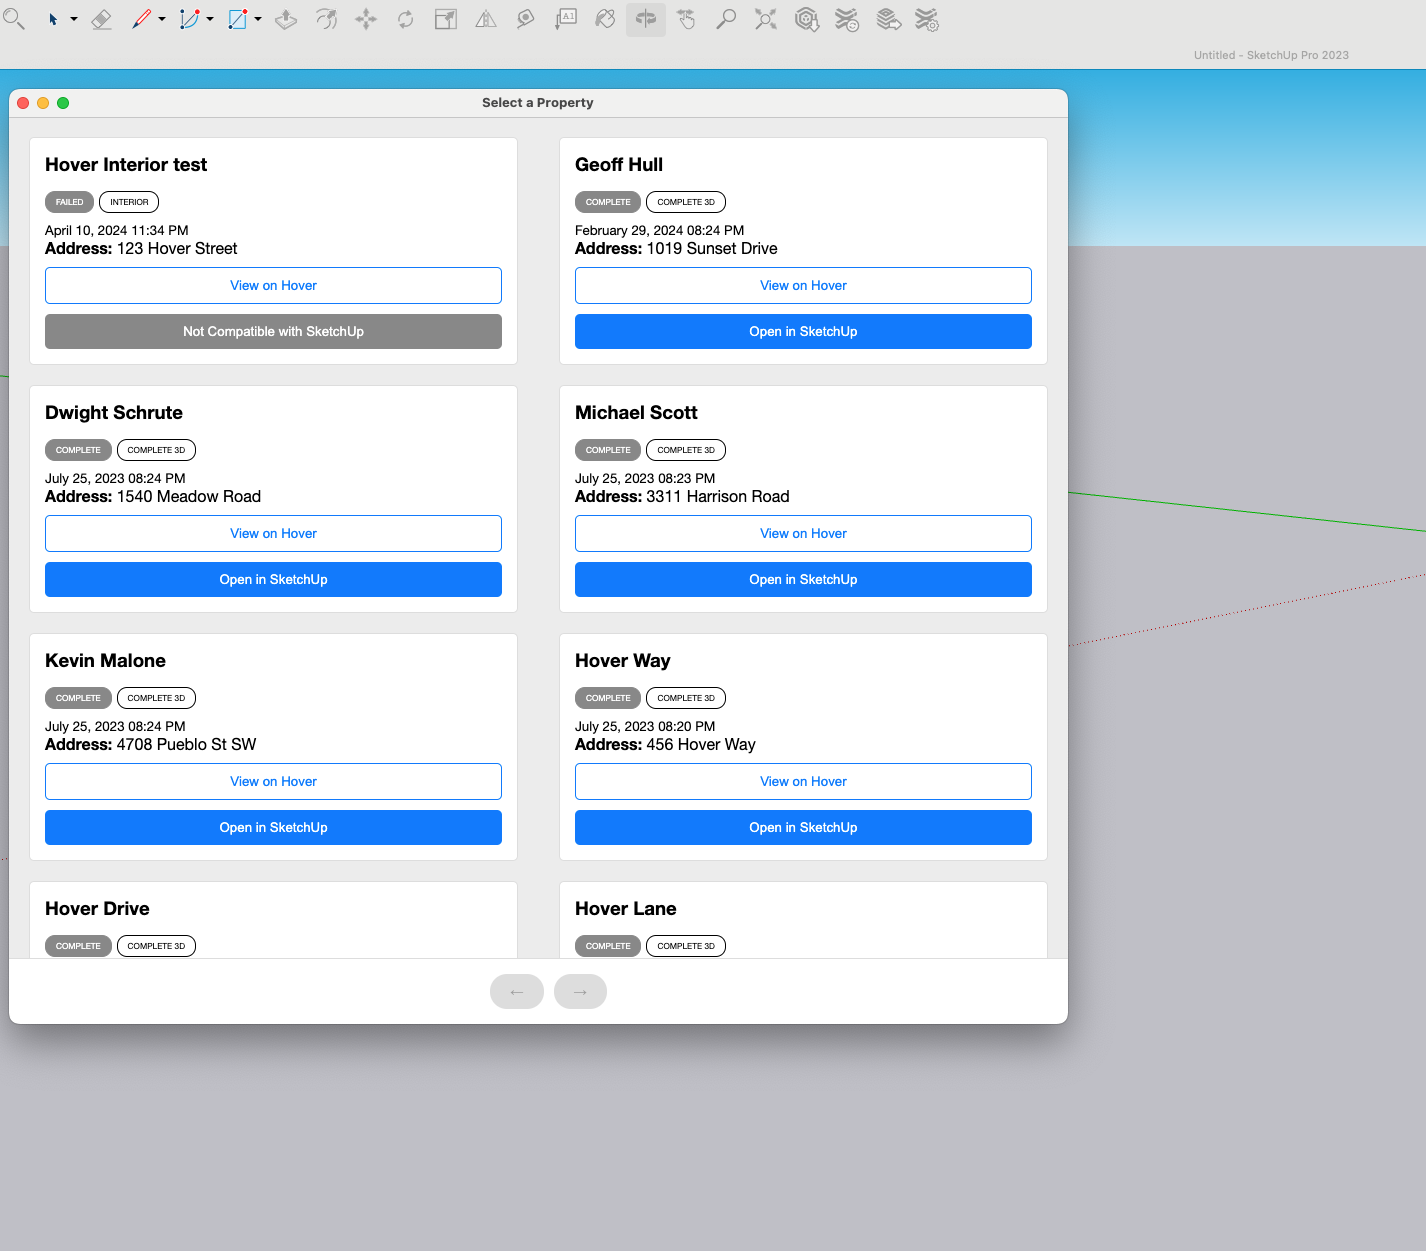Select the Move tool
Image resolution: width=1426 pixels, height=1251 pixels.
(366, 19)
